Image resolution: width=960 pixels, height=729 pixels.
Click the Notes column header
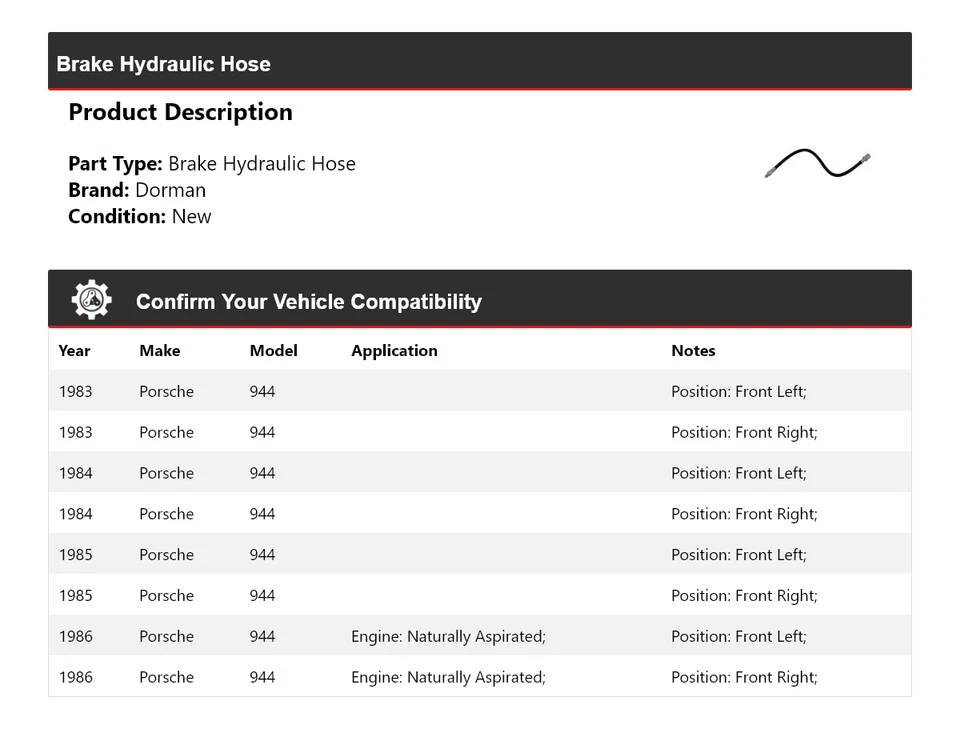coord(693,351)
